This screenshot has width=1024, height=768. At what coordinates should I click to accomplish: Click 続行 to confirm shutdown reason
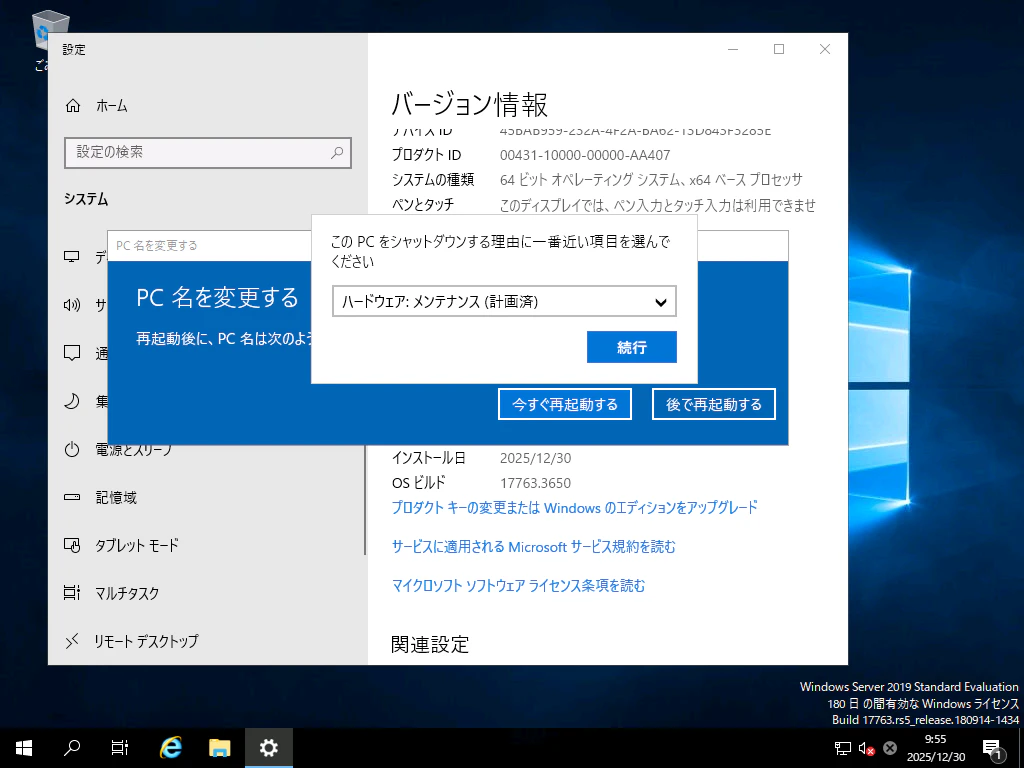point(631,347)
